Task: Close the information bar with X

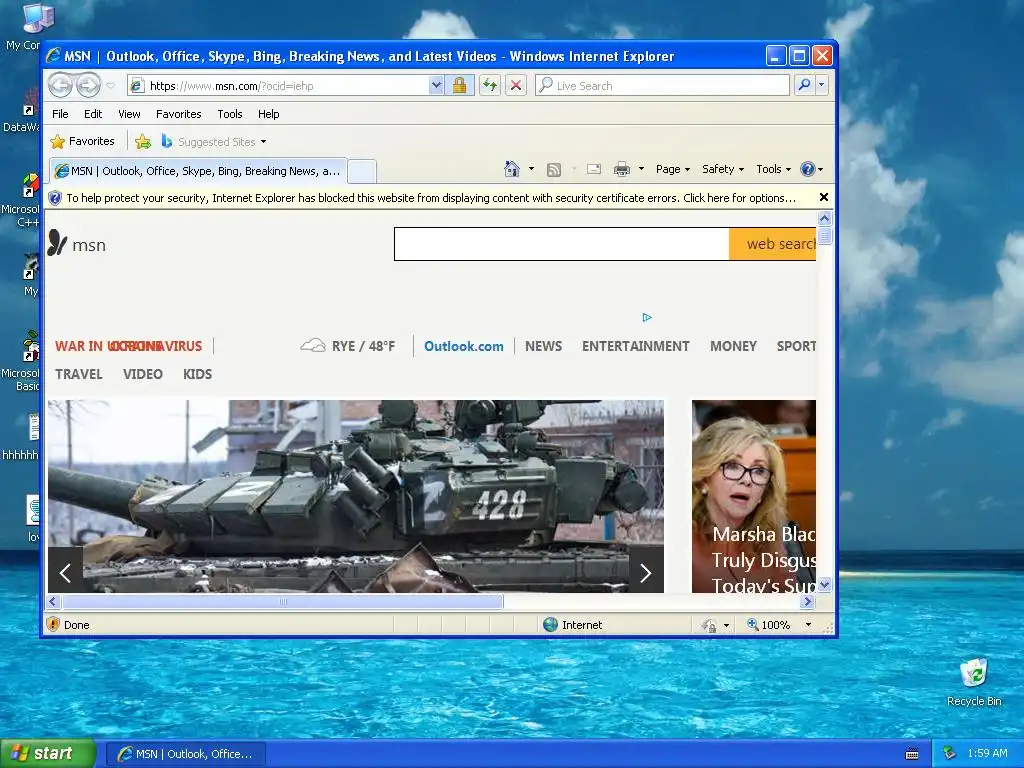Action: point(824,197)
